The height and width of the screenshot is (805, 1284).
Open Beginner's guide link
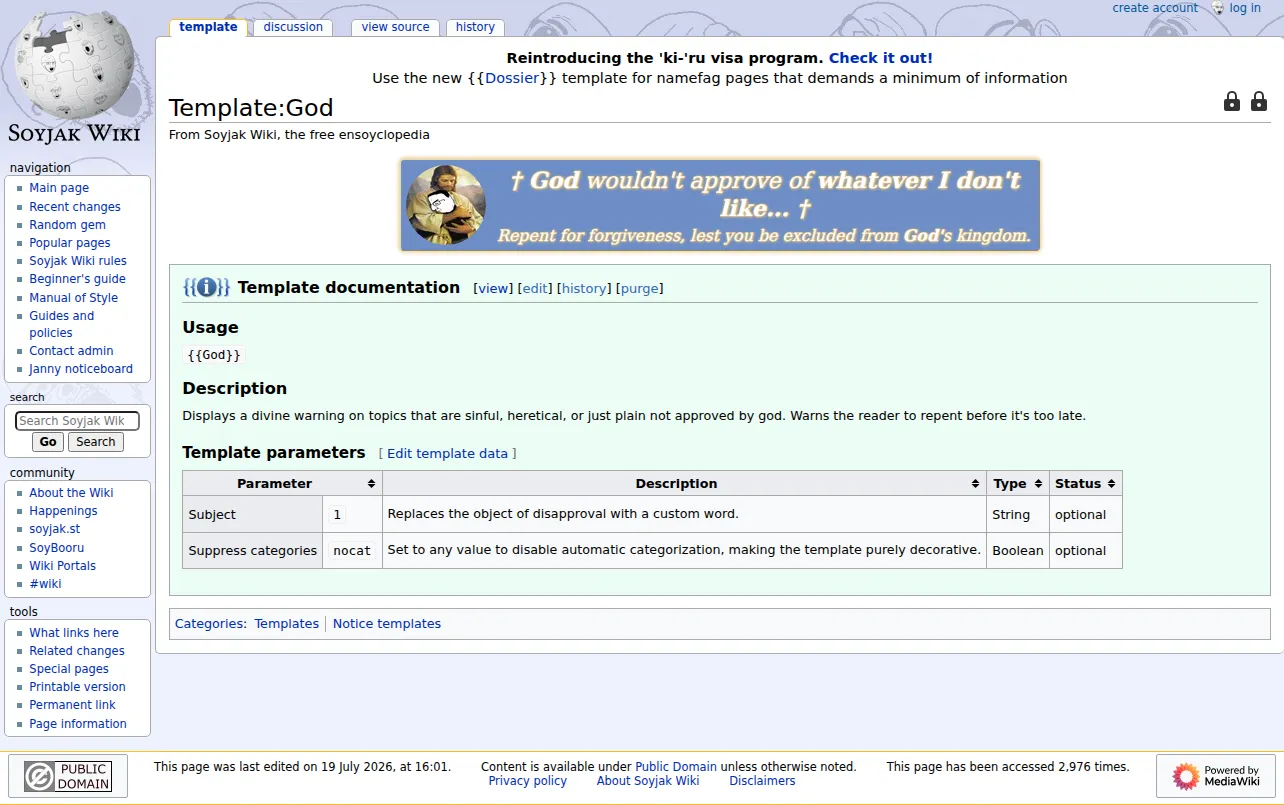pyautogui.click(x=77, y=279)
